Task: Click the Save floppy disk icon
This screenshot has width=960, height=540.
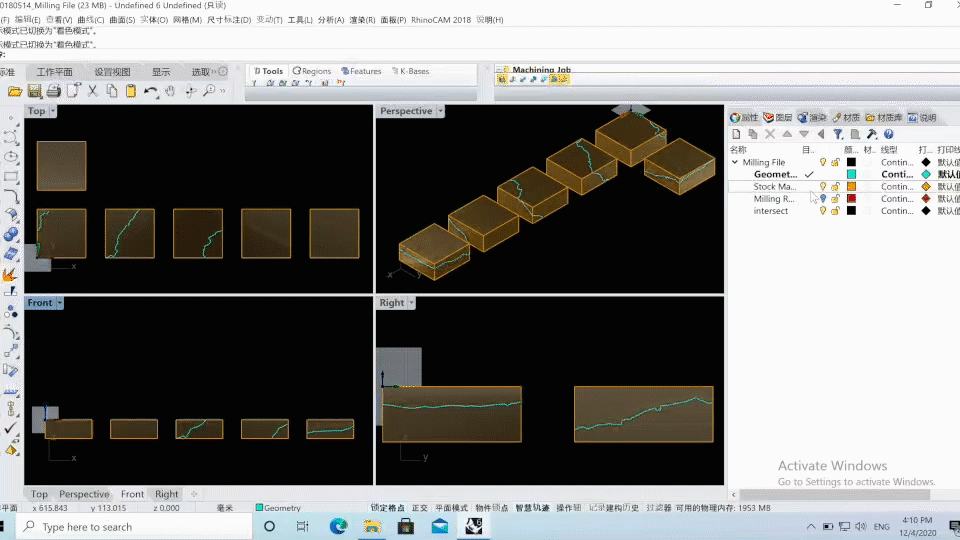Action: [x=34, y=91]
